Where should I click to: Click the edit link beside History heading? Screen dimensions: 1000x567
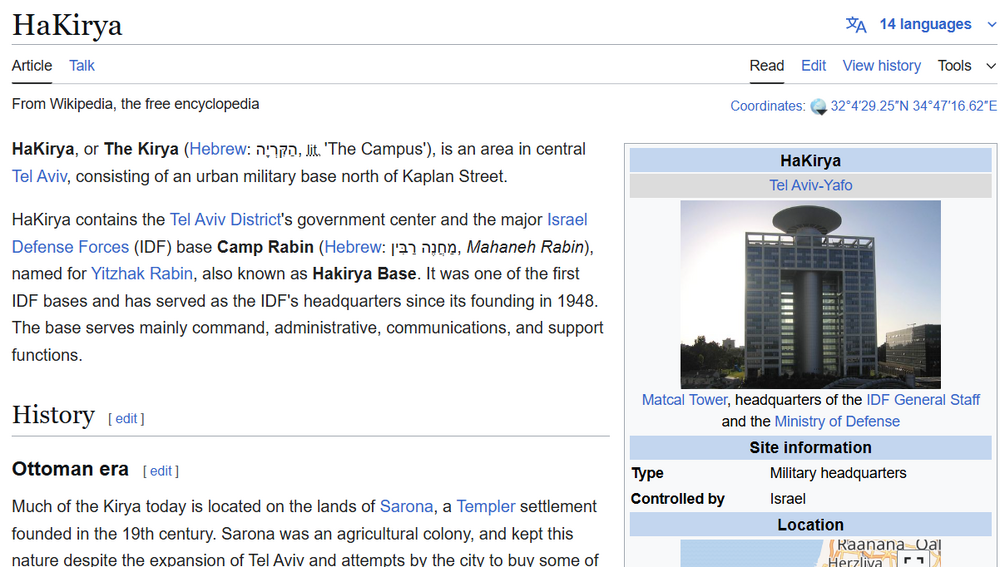126,419
